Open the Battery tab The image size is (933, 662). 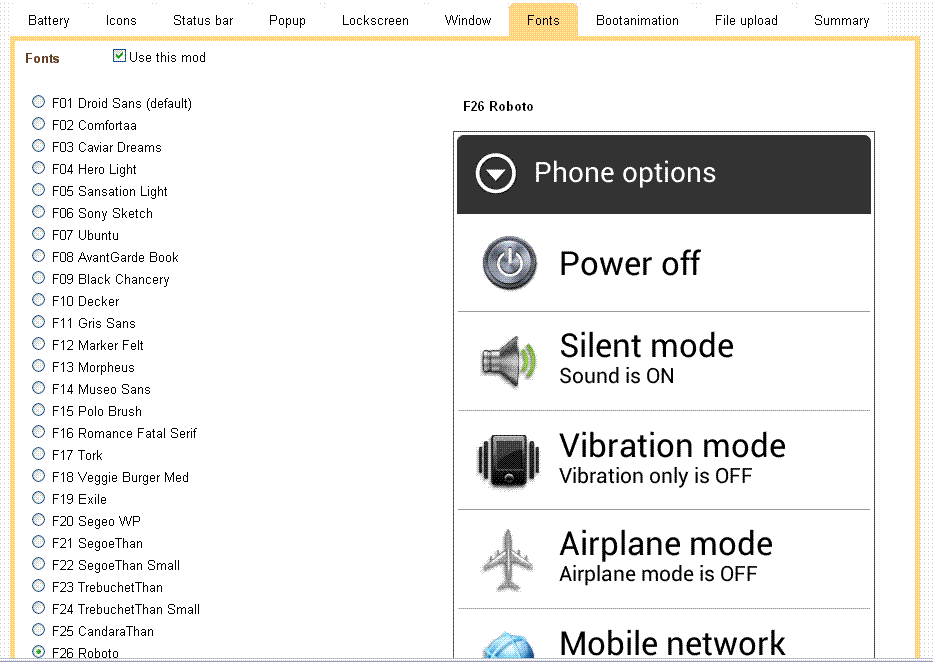click(49, 21)
